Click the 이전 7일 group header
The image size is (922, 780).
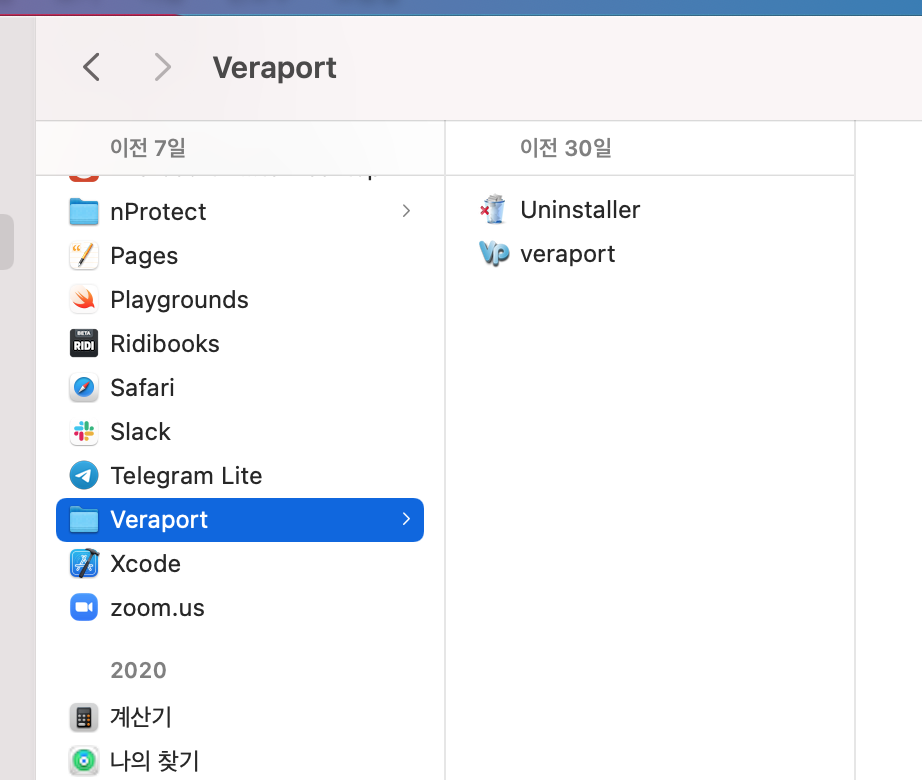click(x=148, y=148)
